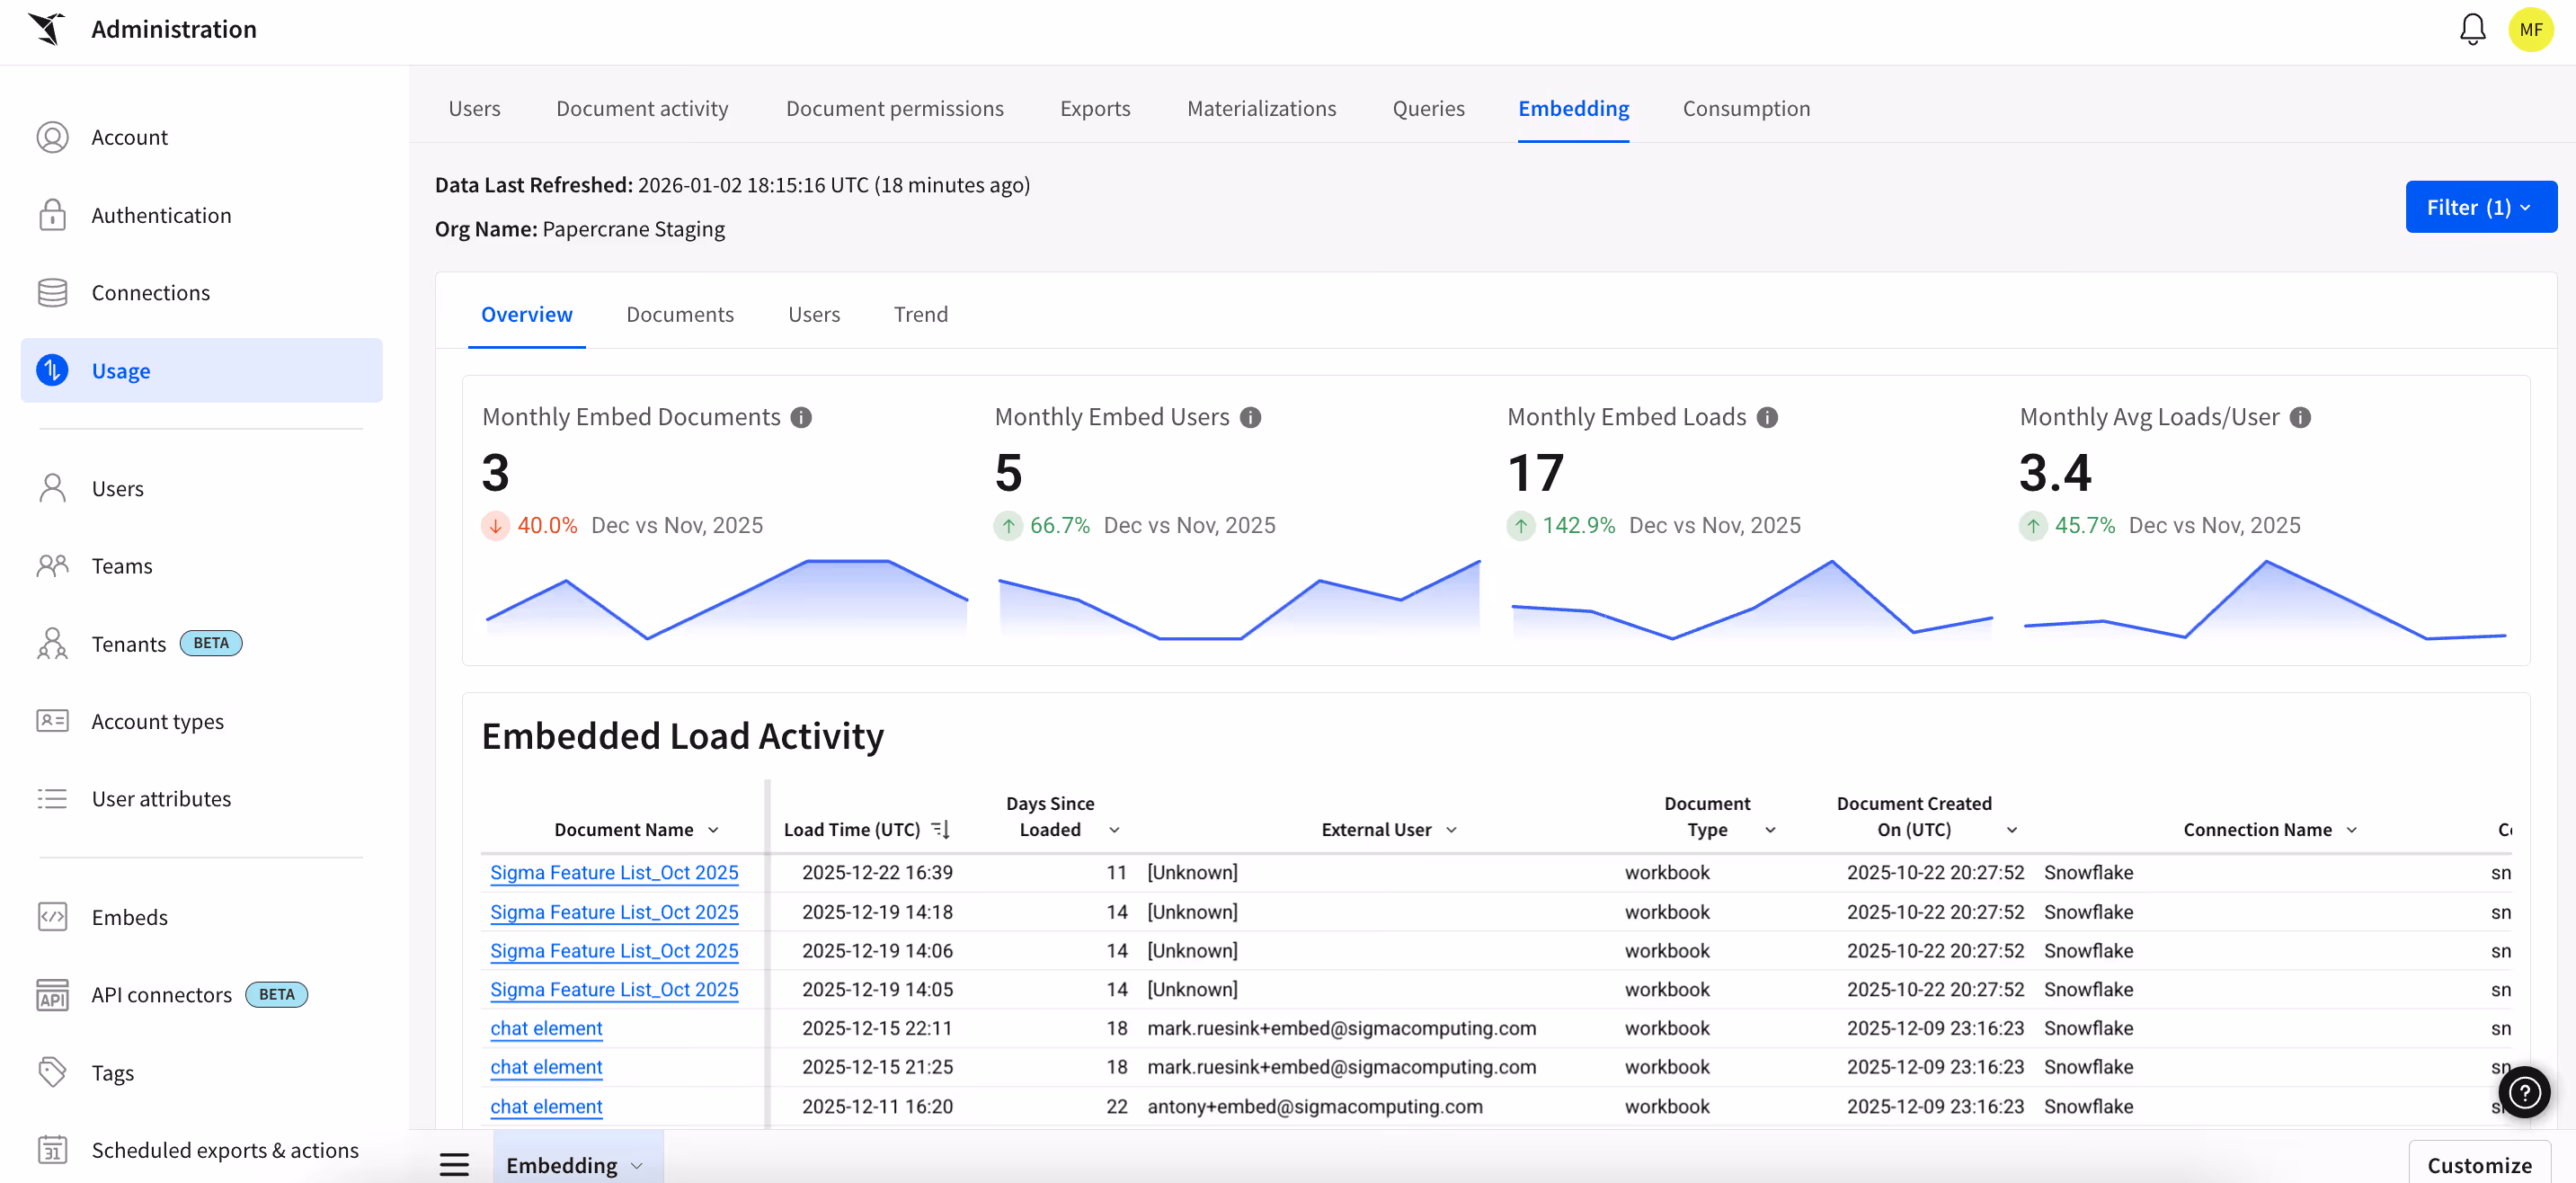2576x1183 pixels.
Task: Click the notifications bell icon
Action: point(2472,29)
